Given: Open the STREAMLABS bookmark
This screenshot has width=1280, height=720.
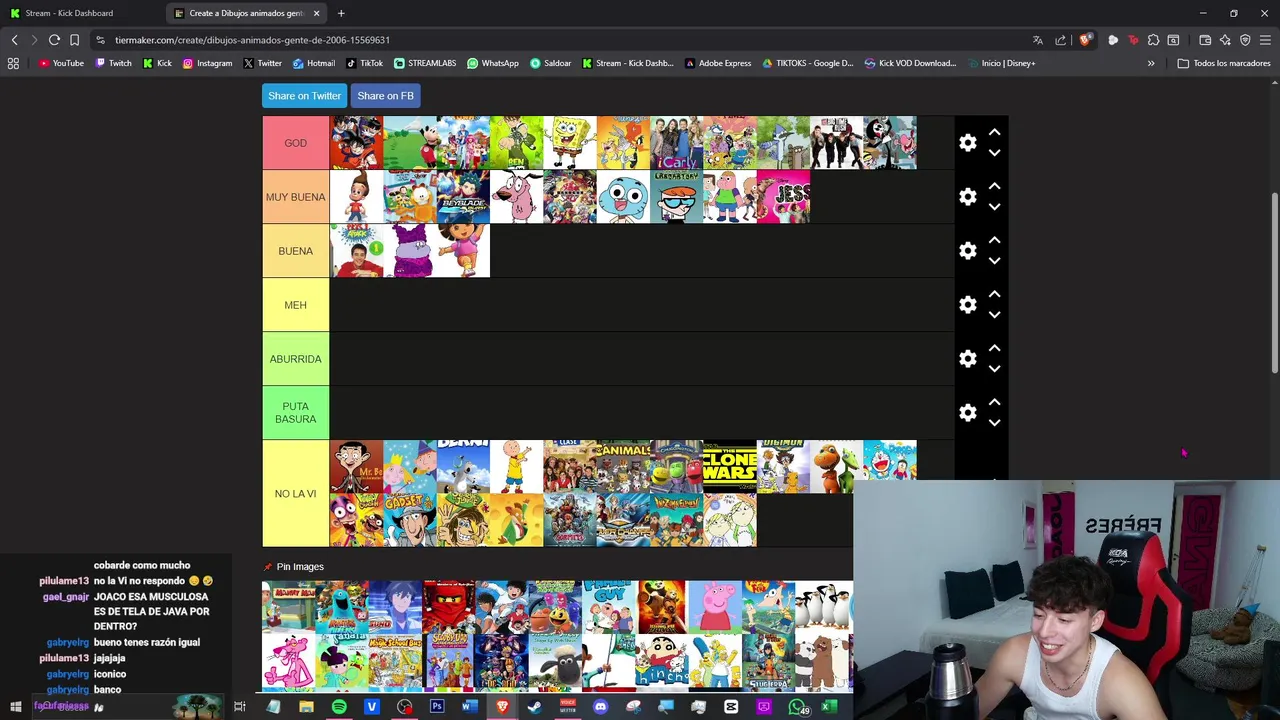Looking at the screenshot, I should tap(425, 63).
